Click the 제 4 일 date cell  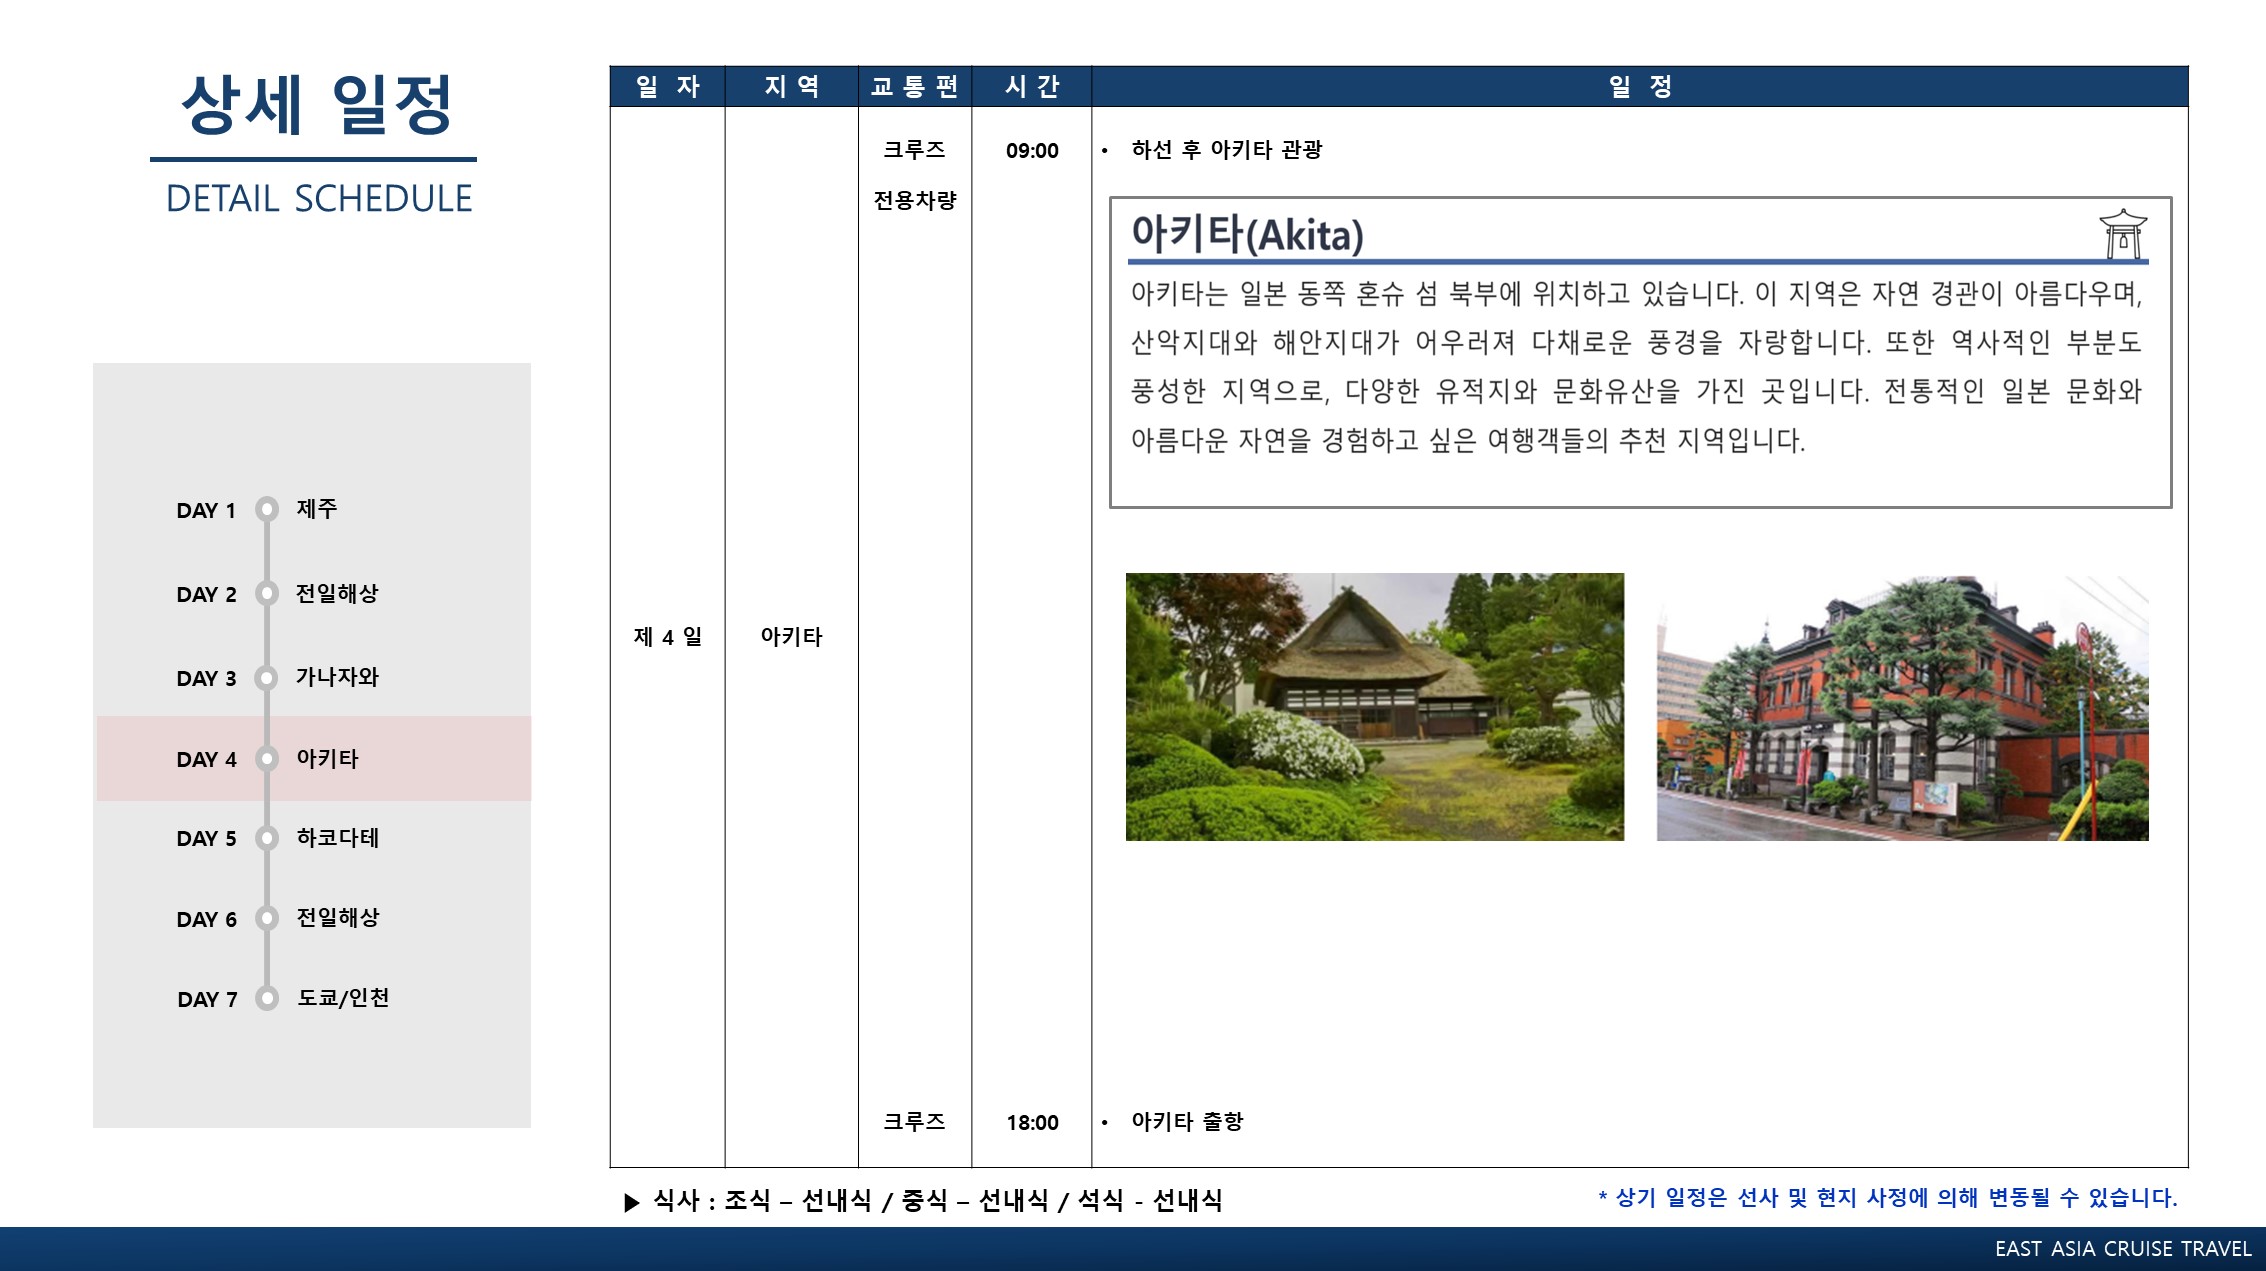coord(668,637)
